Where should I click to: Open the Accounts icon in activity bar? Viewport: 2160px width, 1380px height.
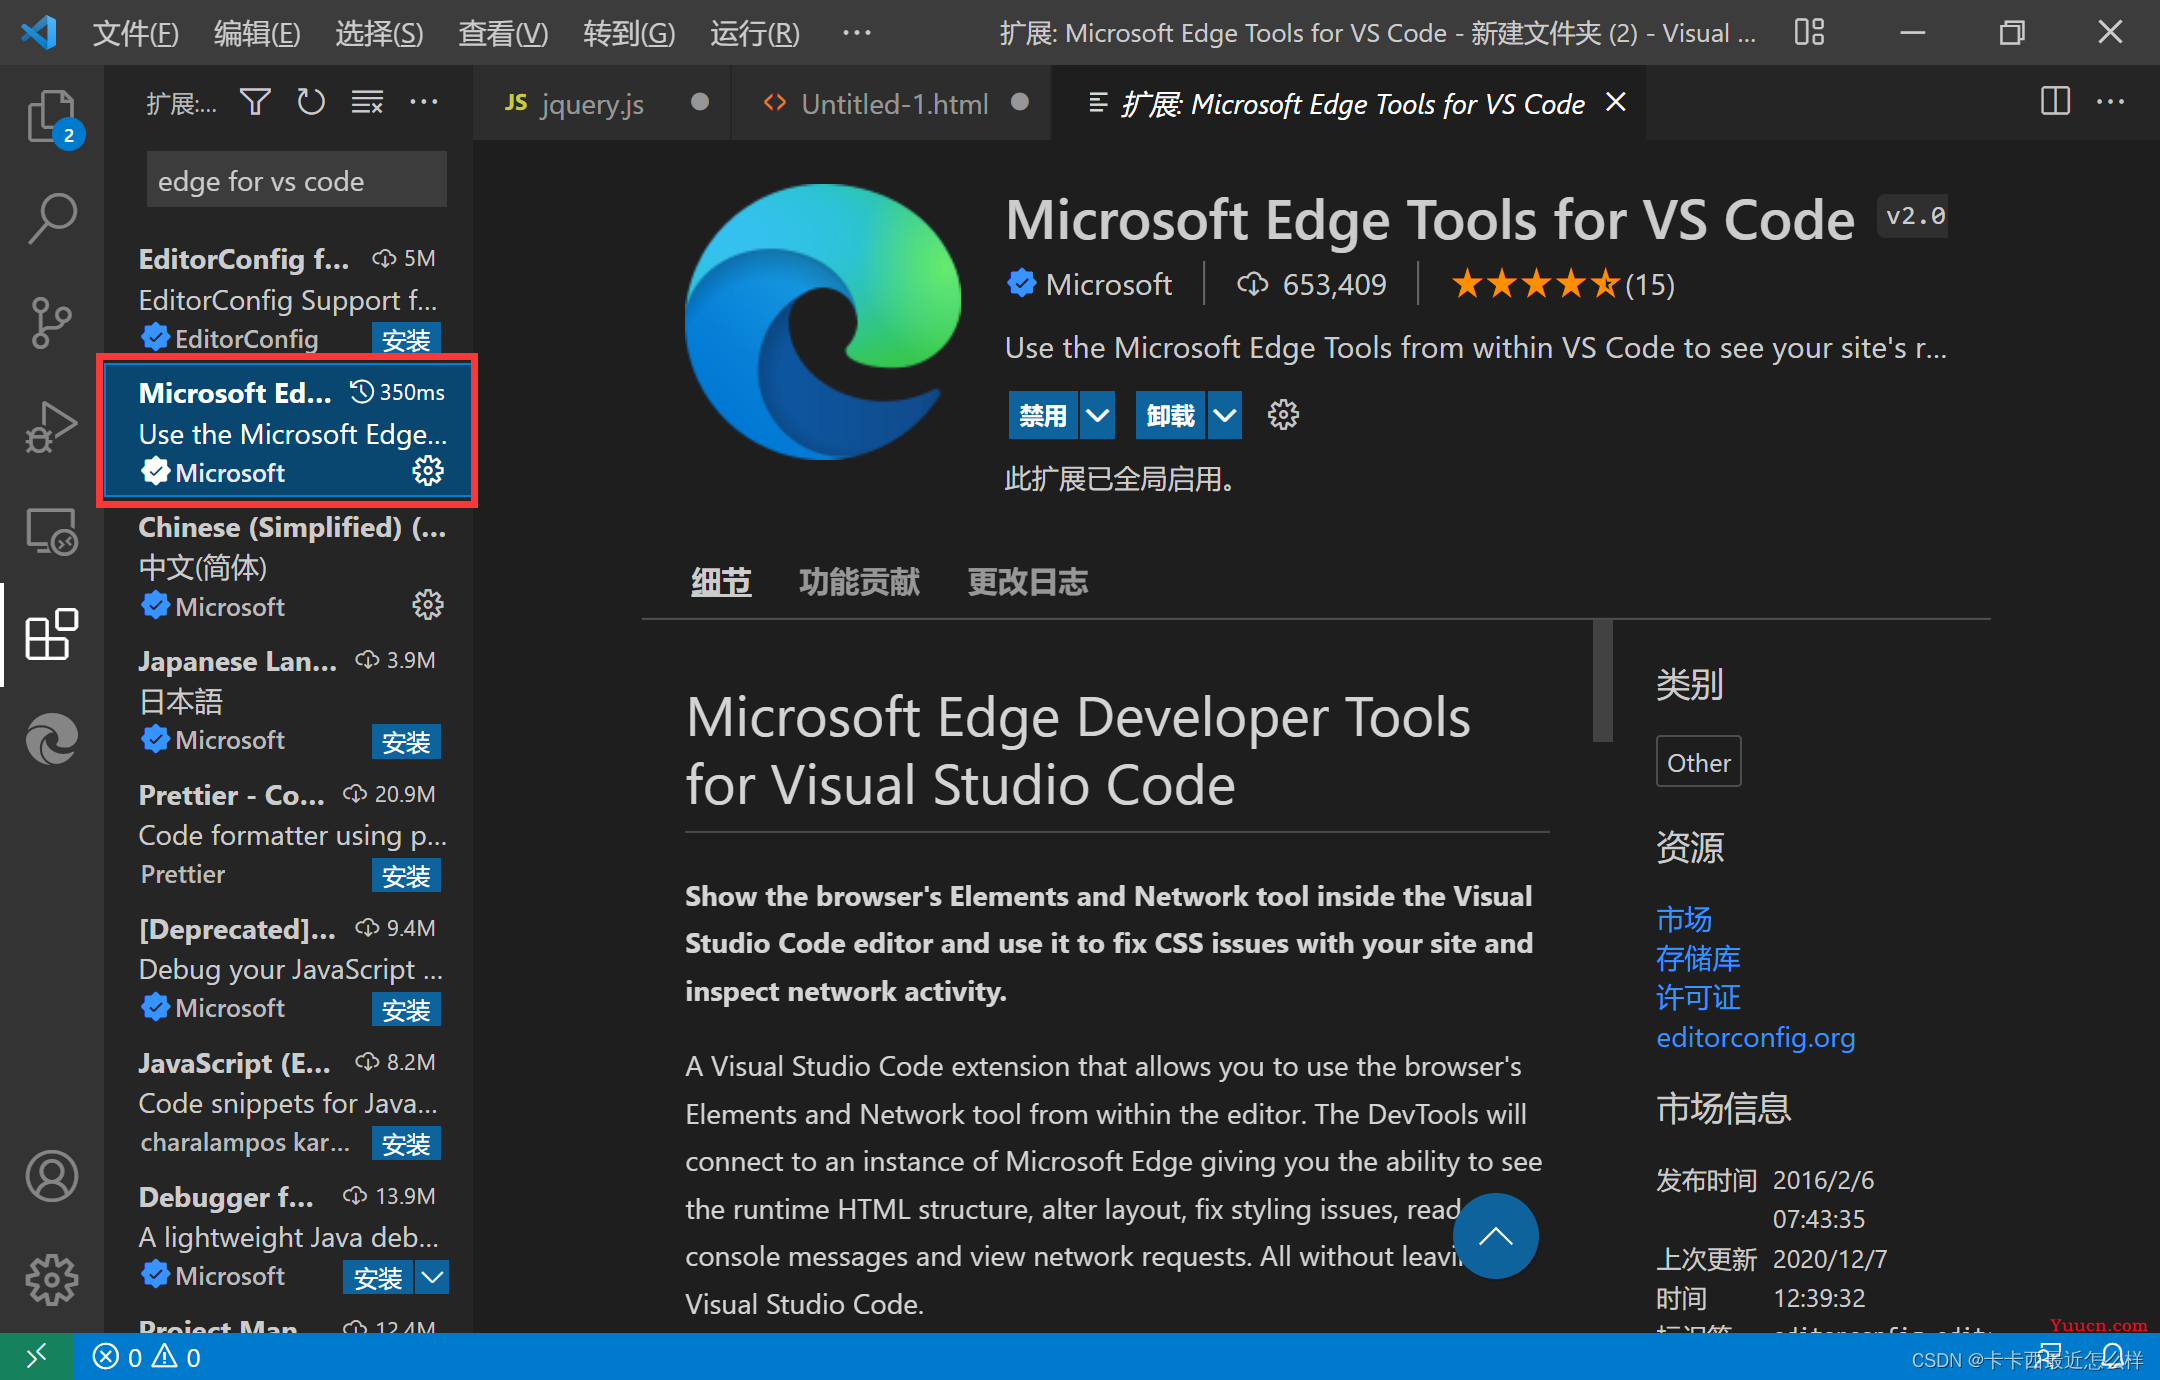tap(52, 1176)
